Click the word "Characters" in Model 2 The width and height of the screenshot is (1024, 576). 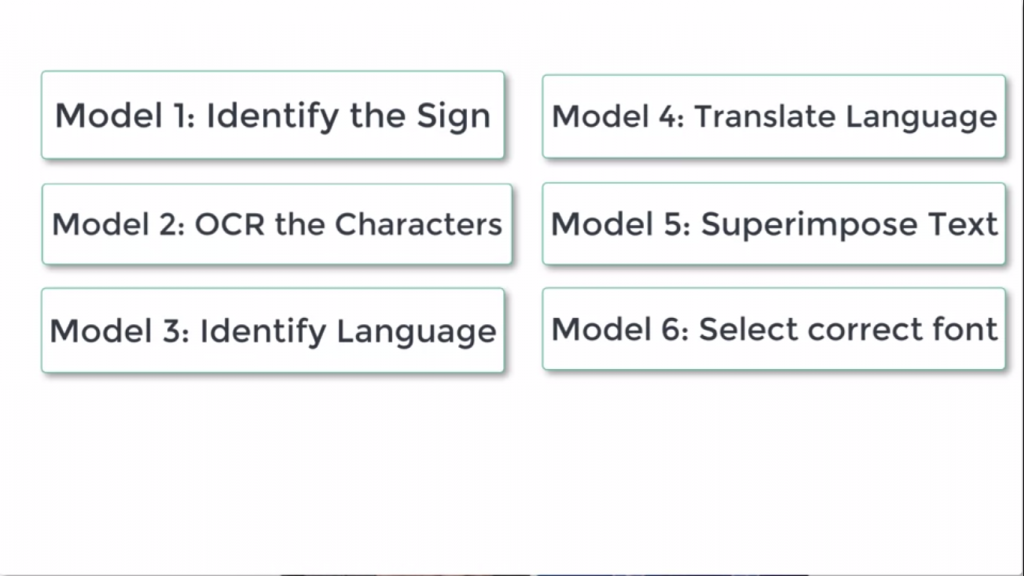tap(418, 224)
